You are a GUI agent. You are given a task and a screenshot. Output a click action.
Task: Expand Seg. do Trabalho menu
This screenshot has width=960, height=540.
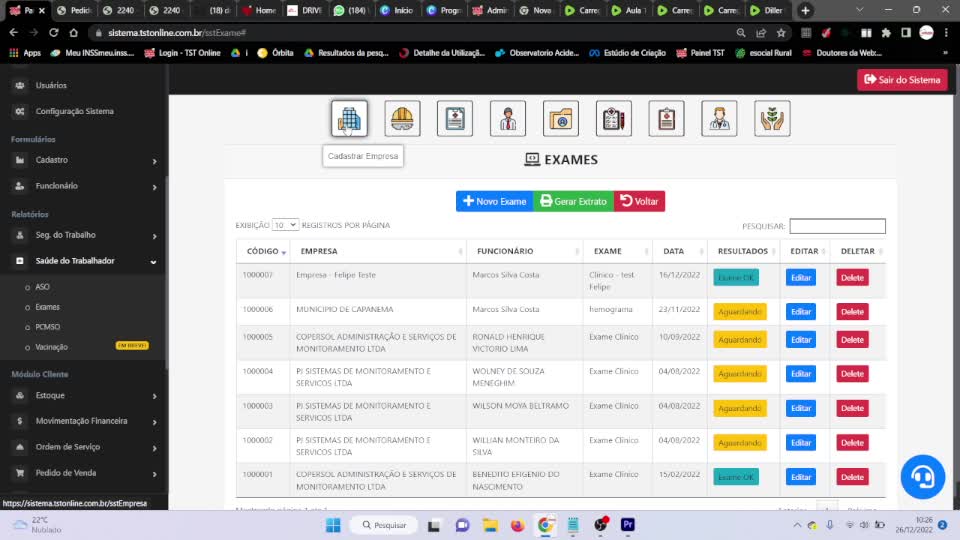83,235
